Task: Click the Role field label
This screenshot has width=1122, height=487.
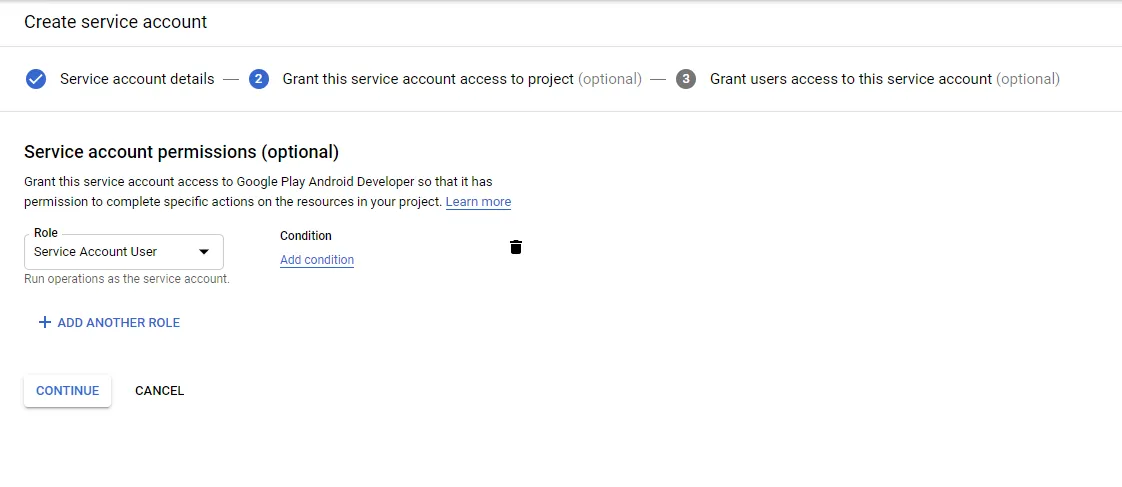Action: coord(46,233)
